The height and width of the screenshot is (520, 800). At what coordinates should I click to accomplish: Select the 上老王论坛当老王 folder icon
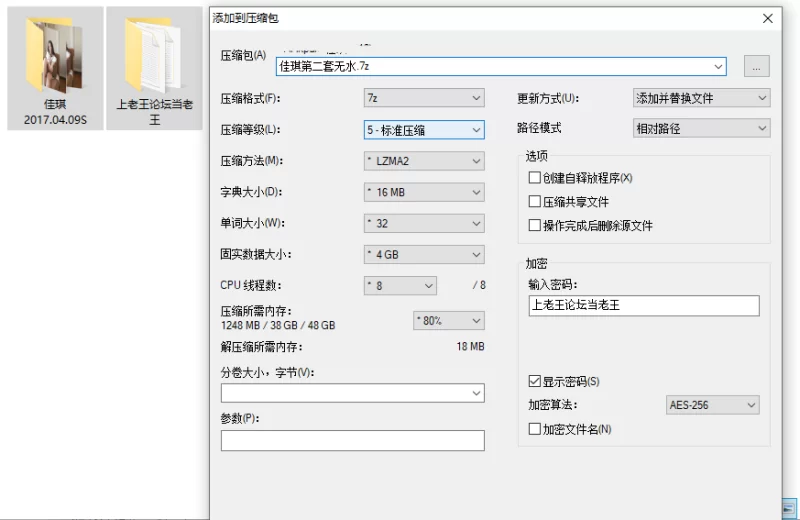click(155, 68)
